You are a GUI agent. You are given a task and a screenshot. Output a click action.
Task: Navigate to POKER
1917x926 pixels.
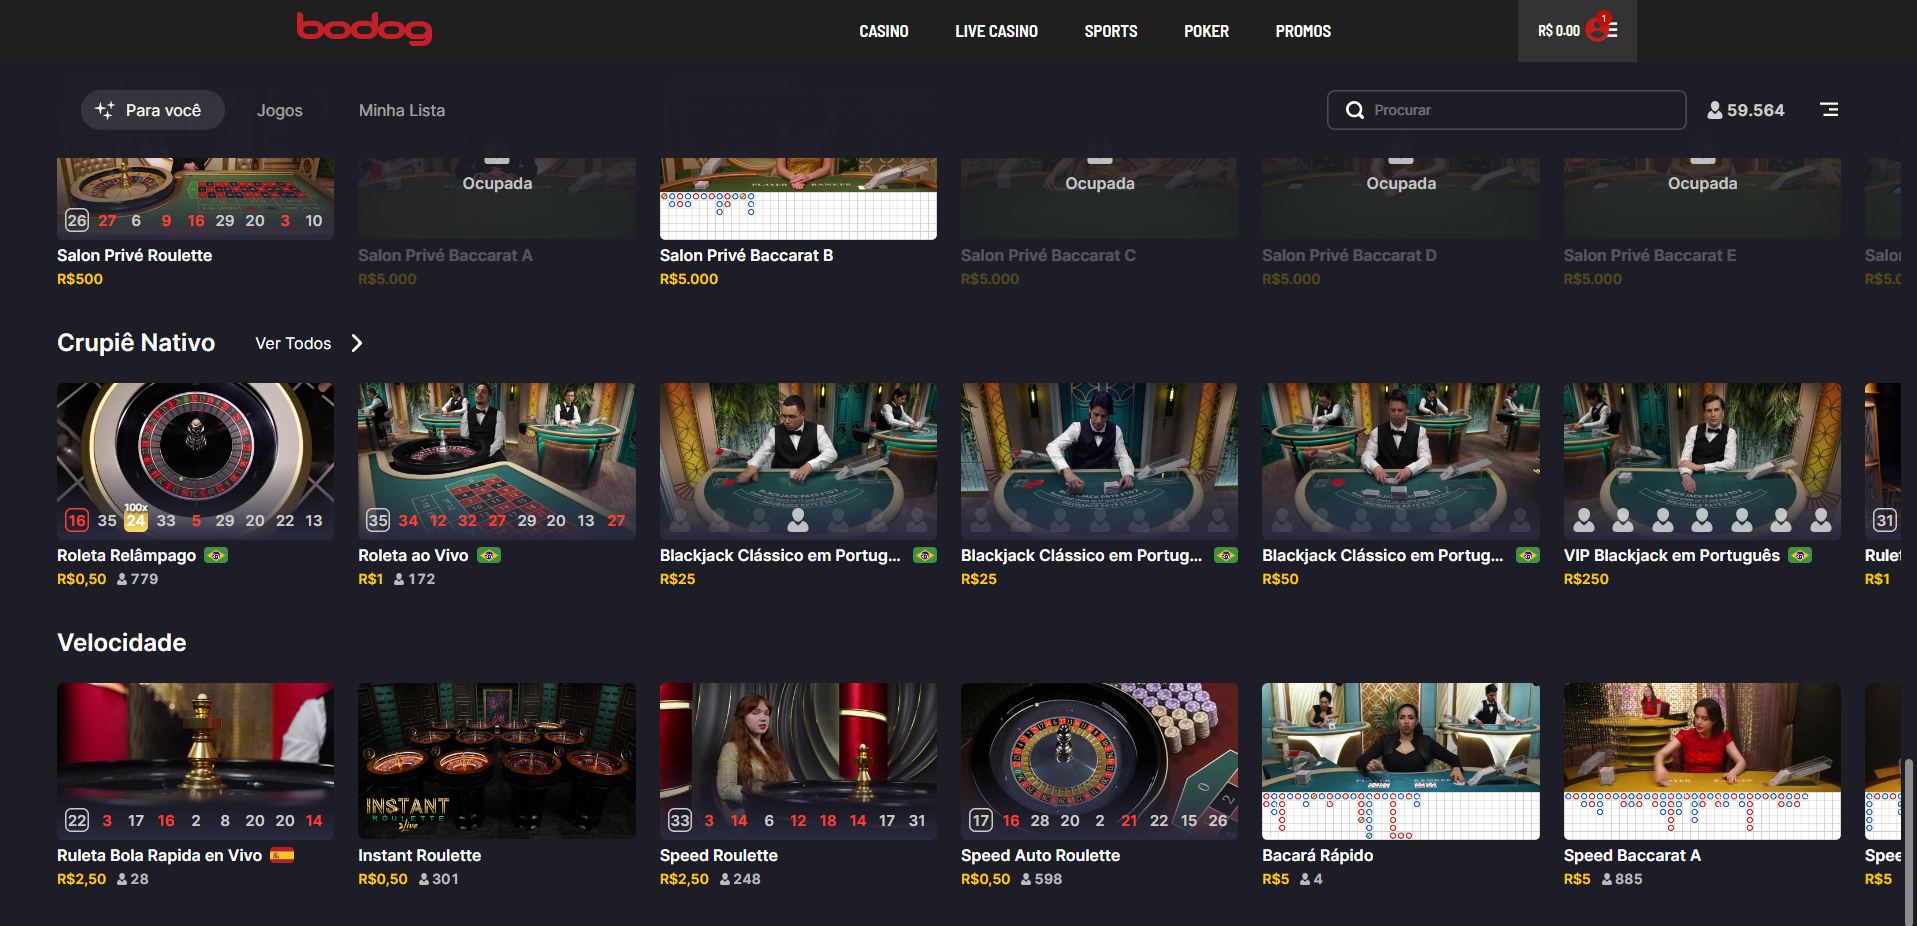click(x=1206, y=31)
